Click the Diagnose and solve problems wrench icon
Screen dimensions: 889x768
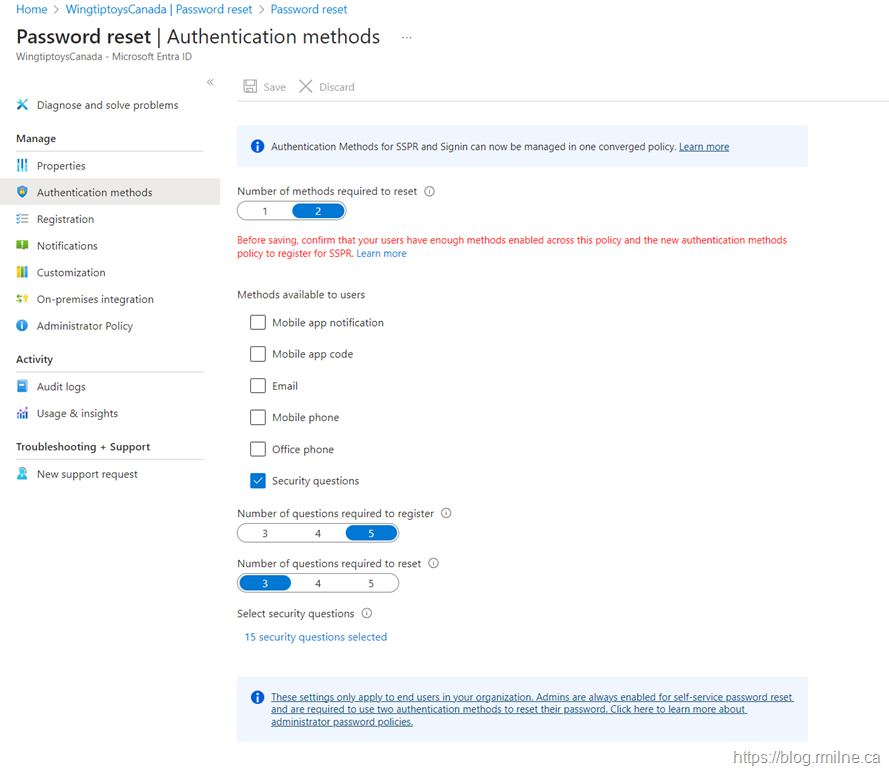(22, 105)
